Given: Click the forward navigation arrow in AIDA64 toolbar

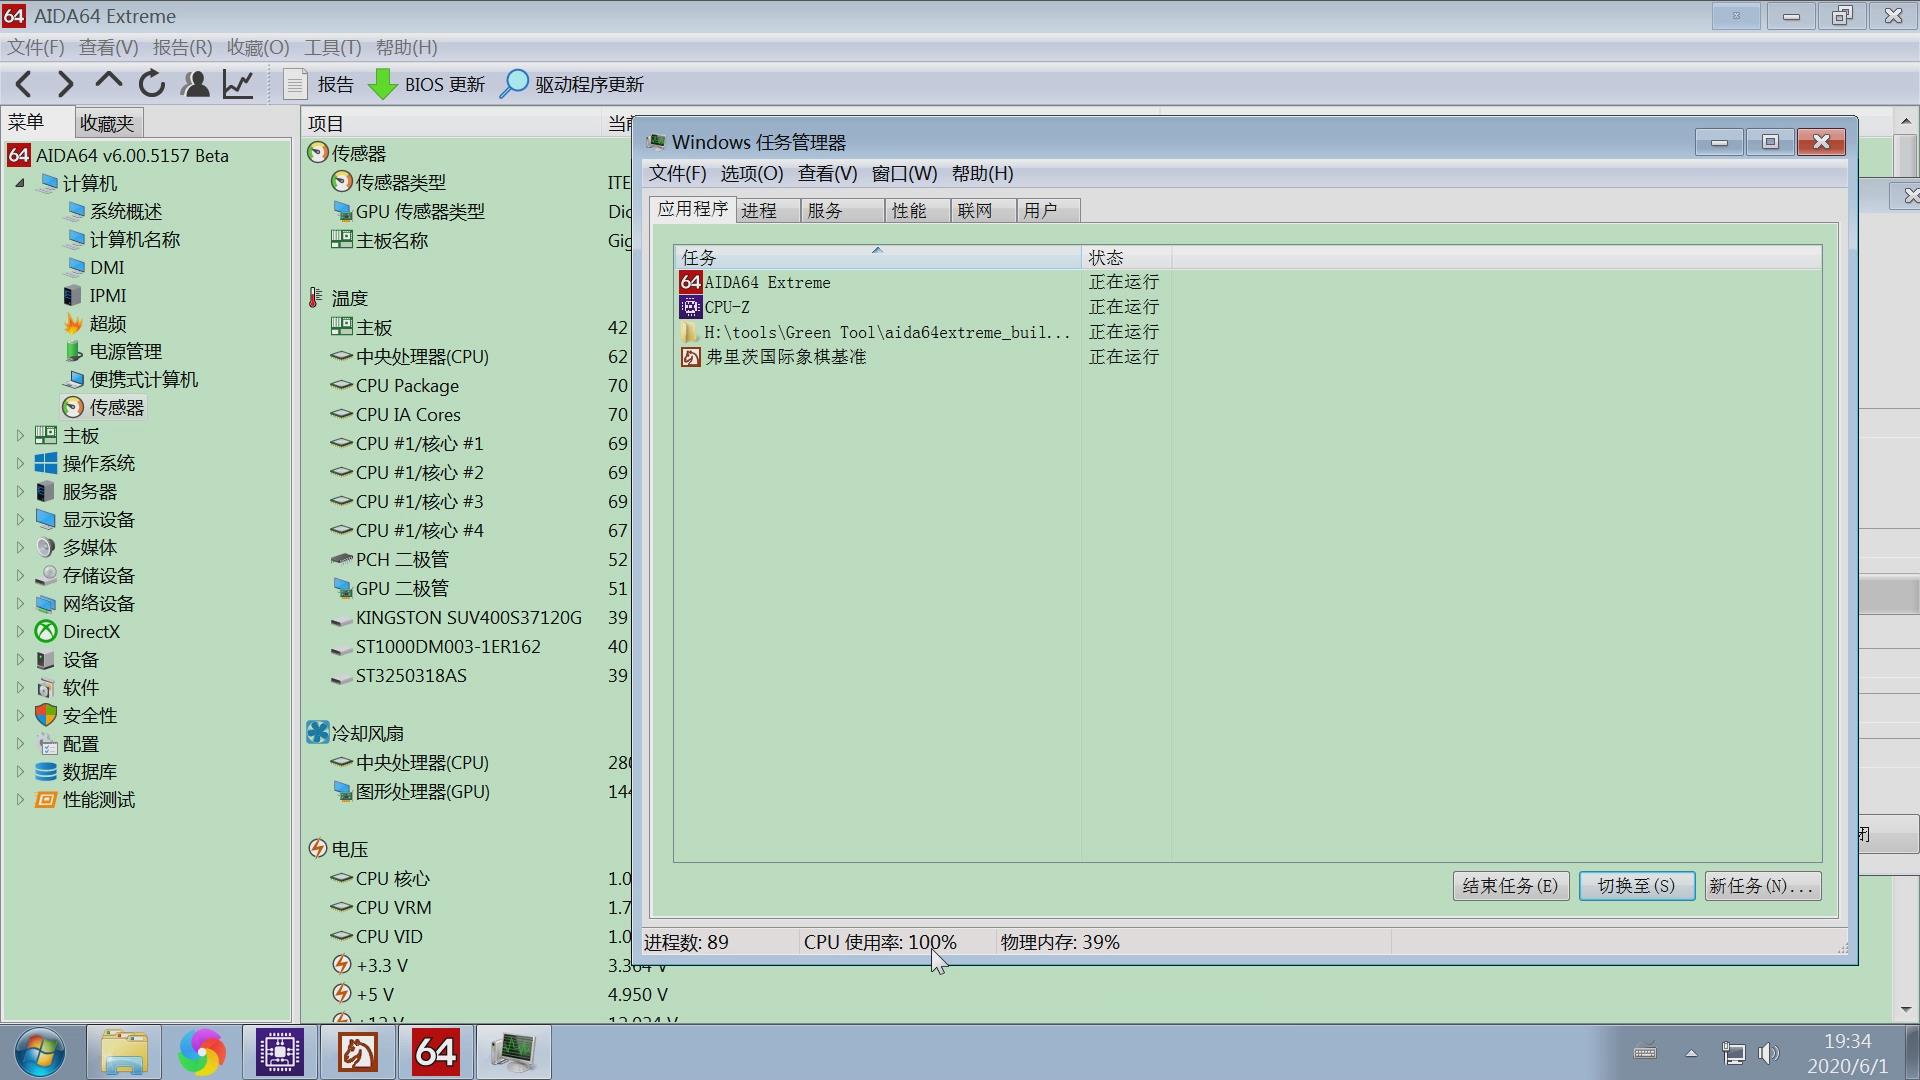Looking at the screenshot, I should (64, 84).
